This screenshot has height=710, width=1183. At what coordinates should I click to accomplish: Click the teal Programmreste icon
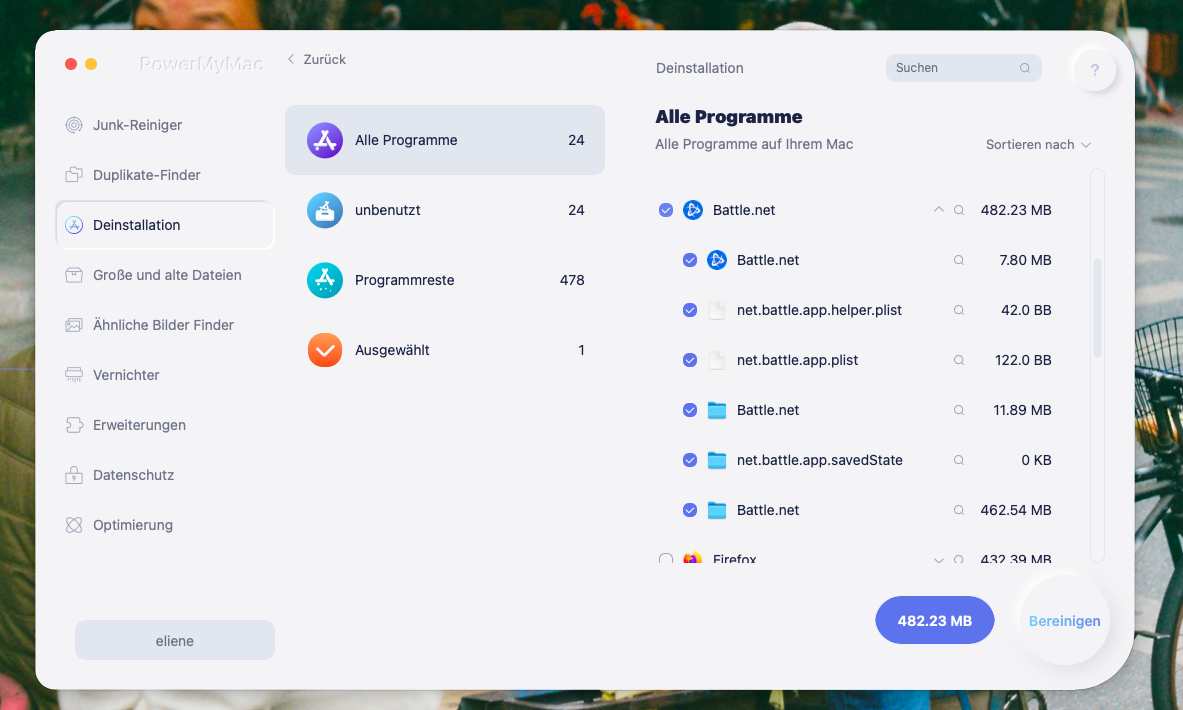pyautogui.click(x=325, y=280)
